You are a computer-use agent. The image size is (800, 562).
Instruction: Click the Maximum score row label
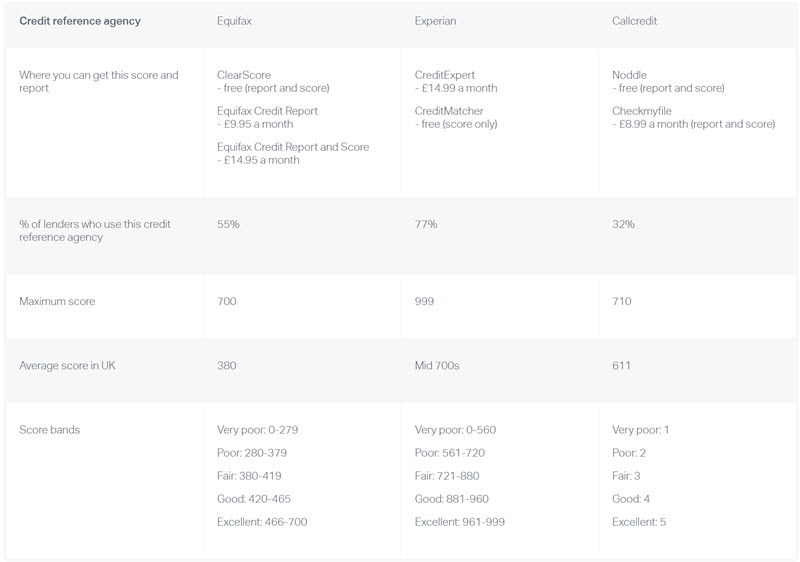coord(57,301)
